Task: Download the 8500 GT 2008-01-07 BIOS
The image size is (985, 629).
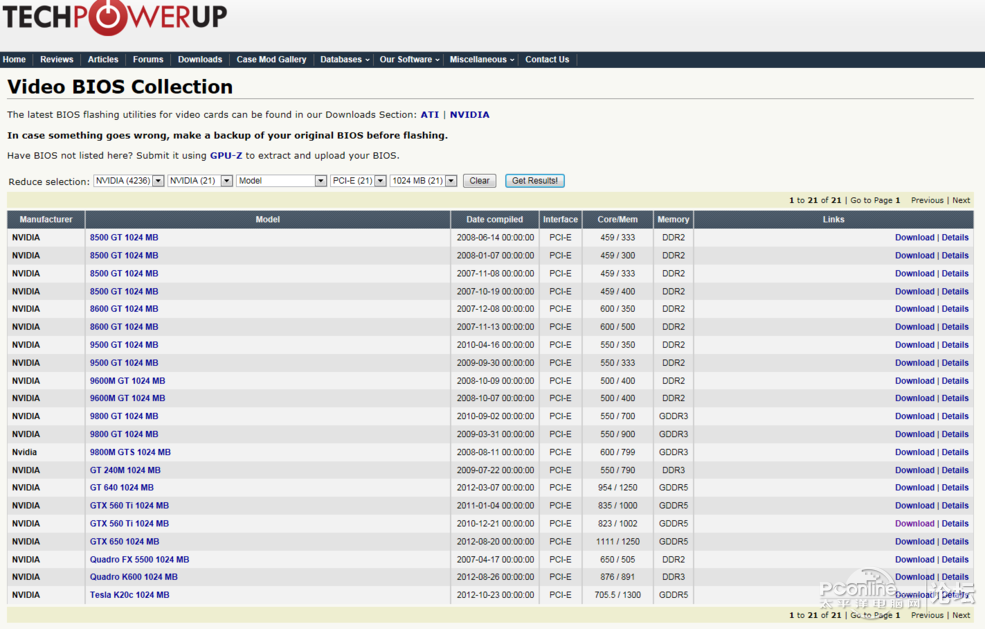Action: click(x=915, y=256)
